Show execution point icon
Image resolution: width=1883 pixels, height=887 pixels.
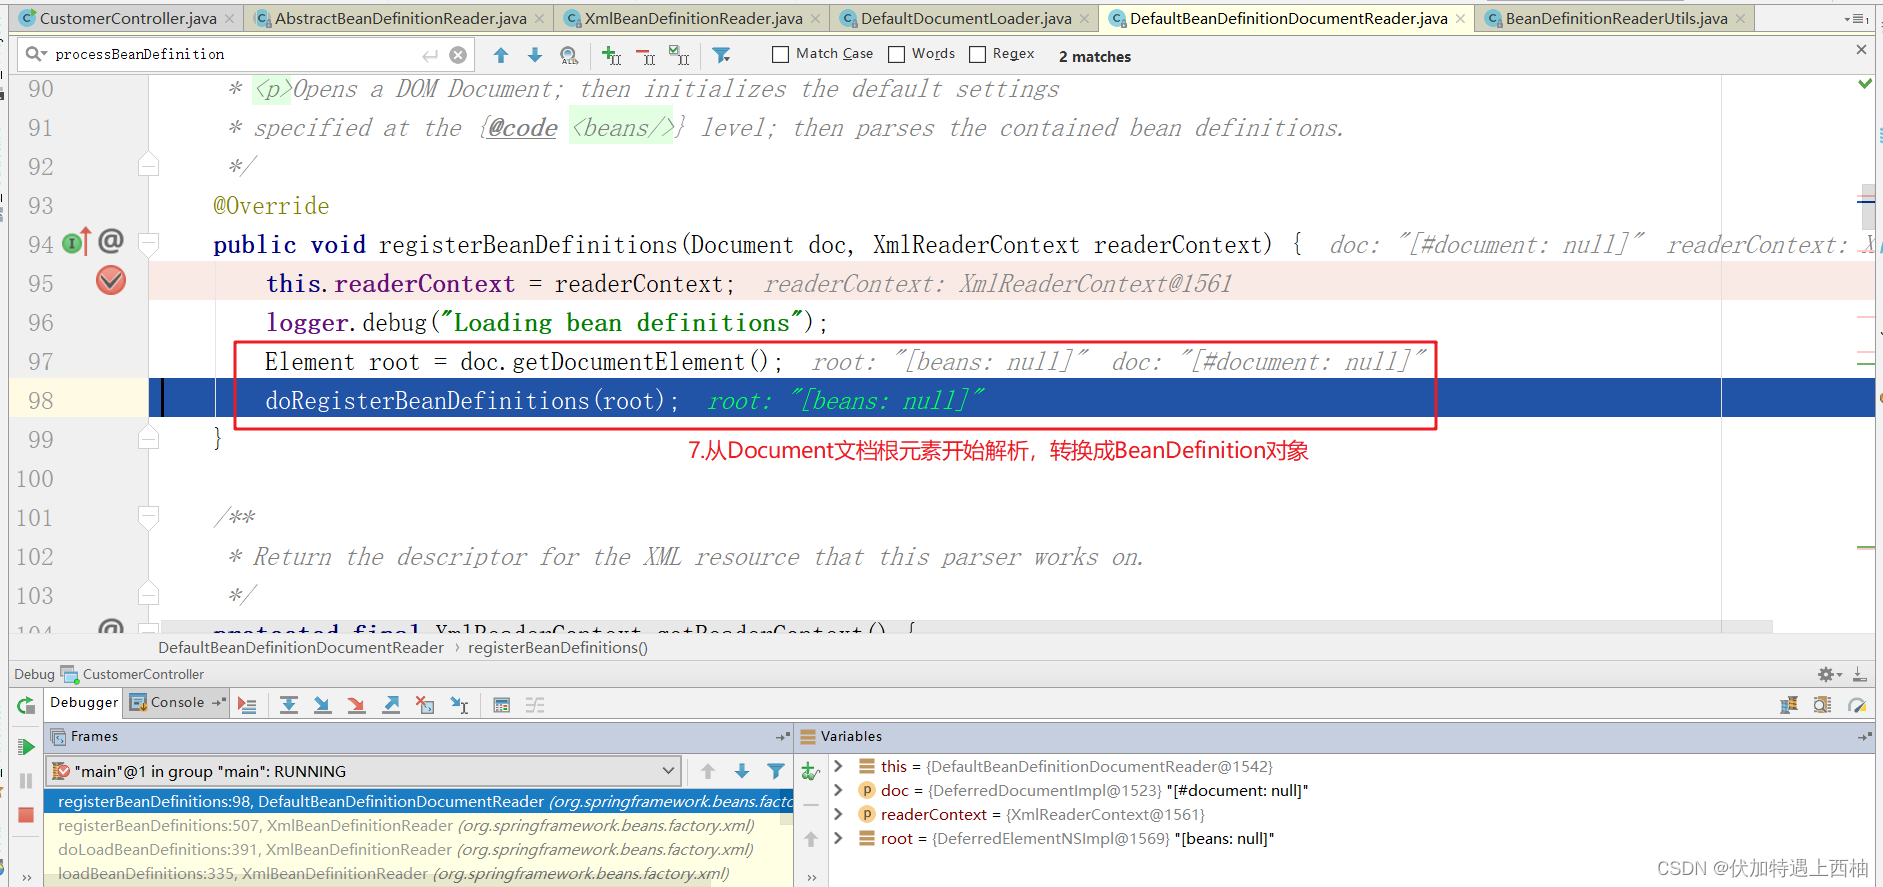coord(247,706)
